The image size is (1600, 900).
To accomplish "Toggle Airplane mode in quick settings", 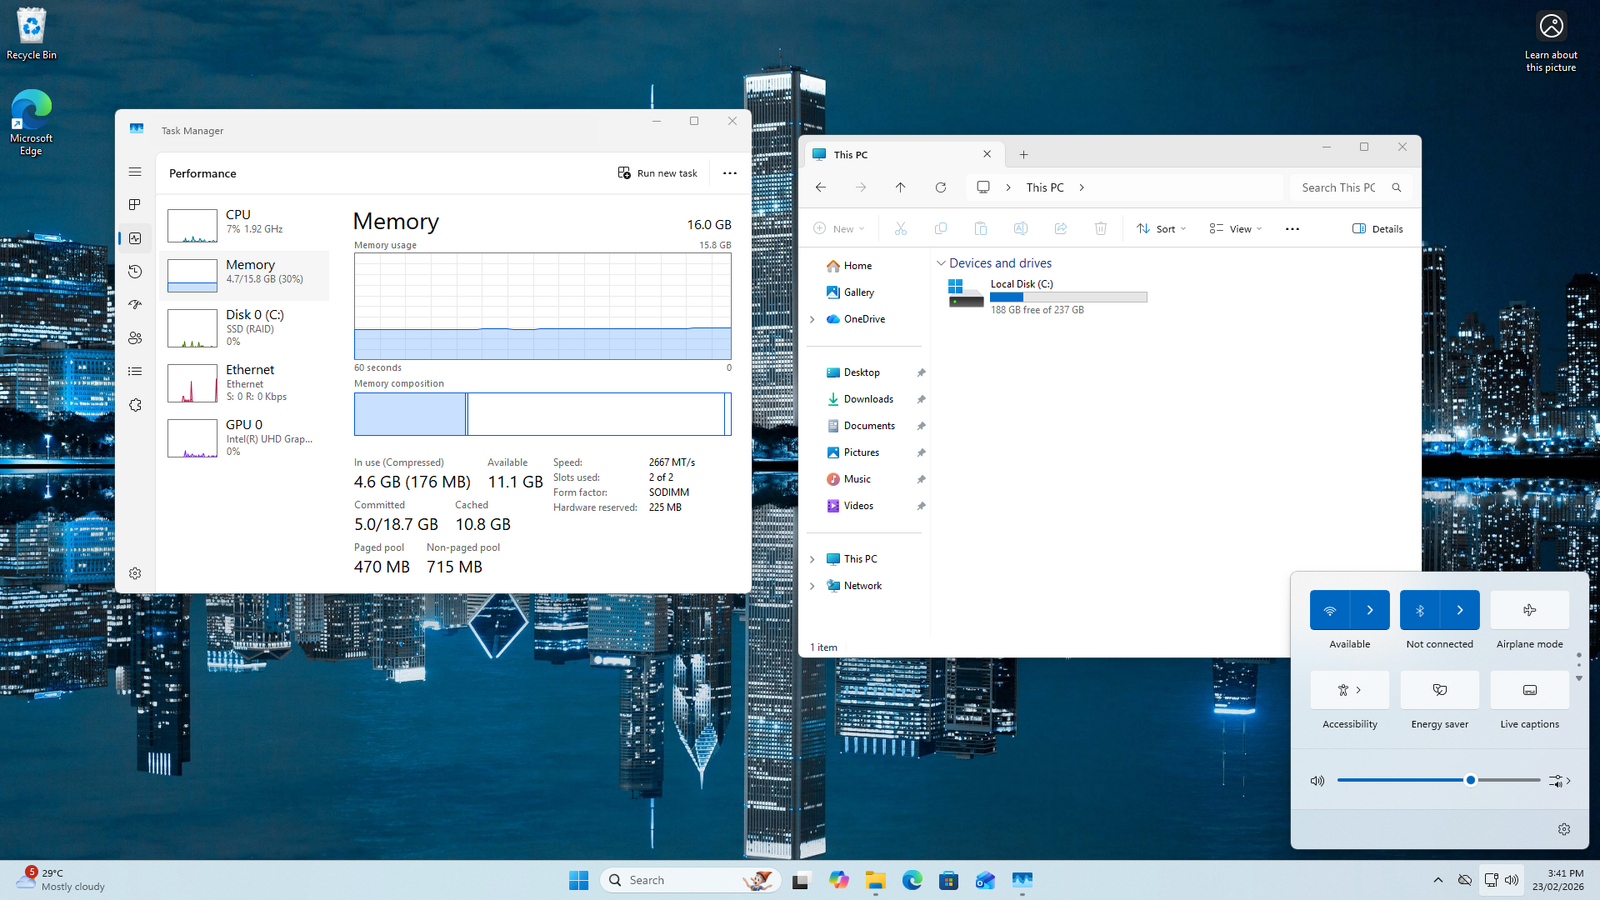I will click(x=1529, y=610).
